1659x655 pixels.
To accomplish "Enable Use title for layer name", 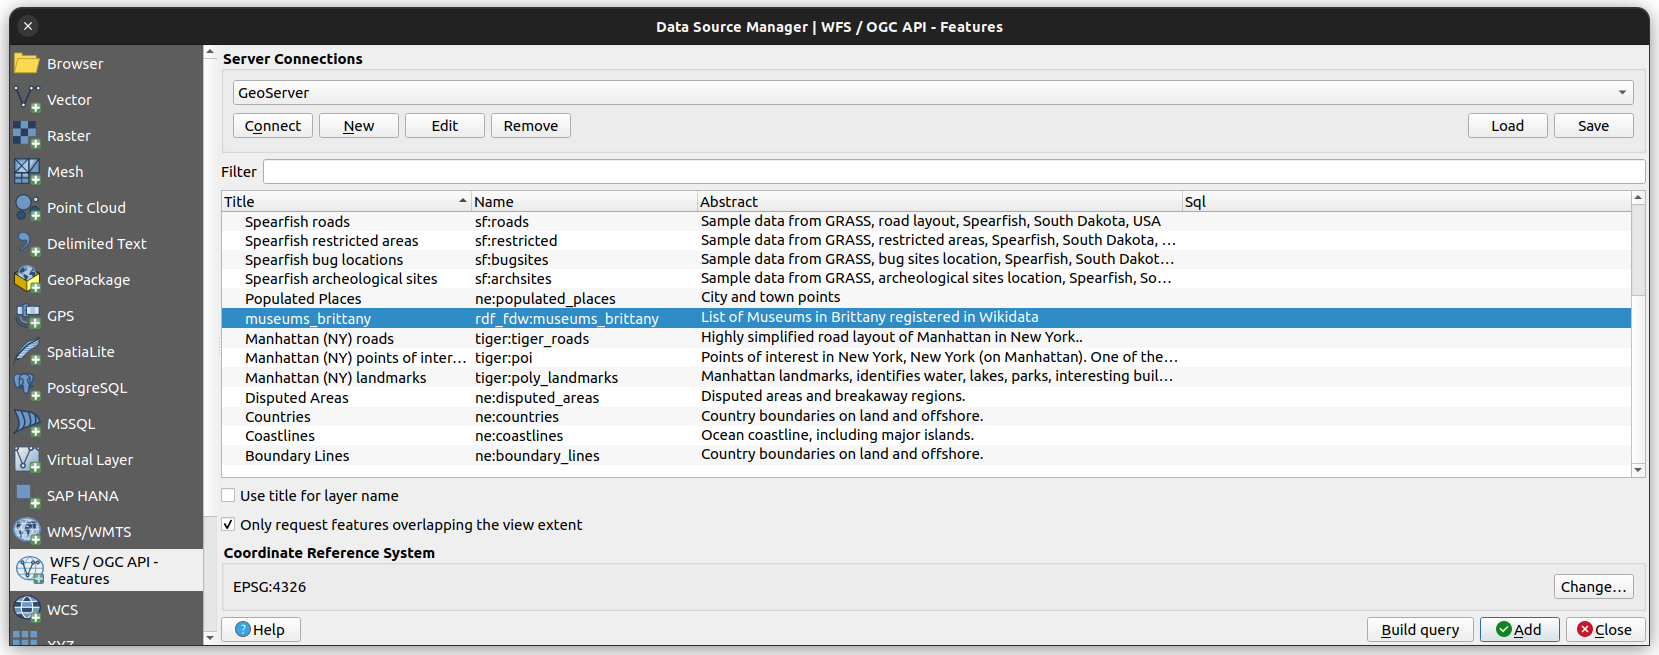I will pyautogui.click(x=229, y=496).
